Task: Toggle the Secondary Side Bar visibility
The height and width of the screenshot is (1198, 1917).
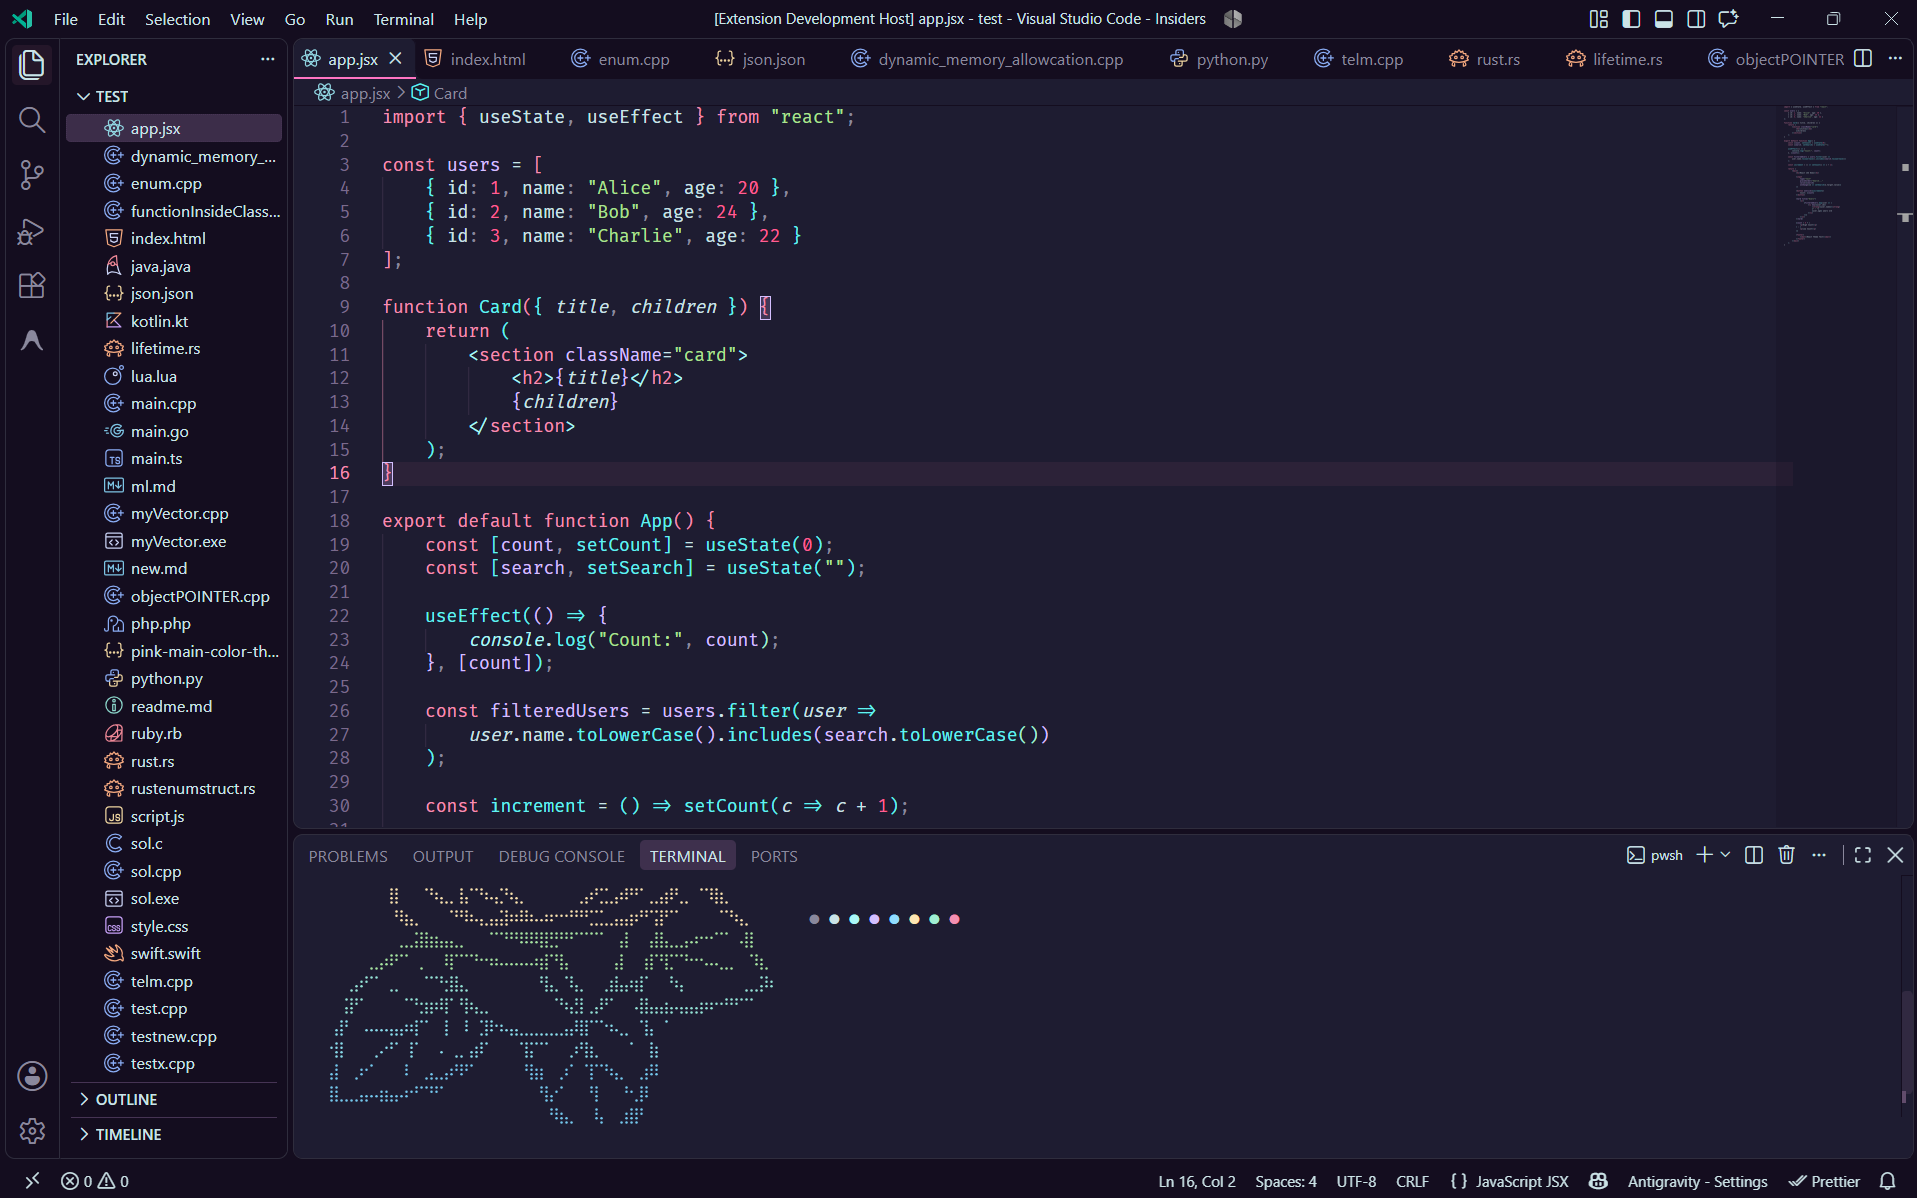Action: coord(1696,19)
